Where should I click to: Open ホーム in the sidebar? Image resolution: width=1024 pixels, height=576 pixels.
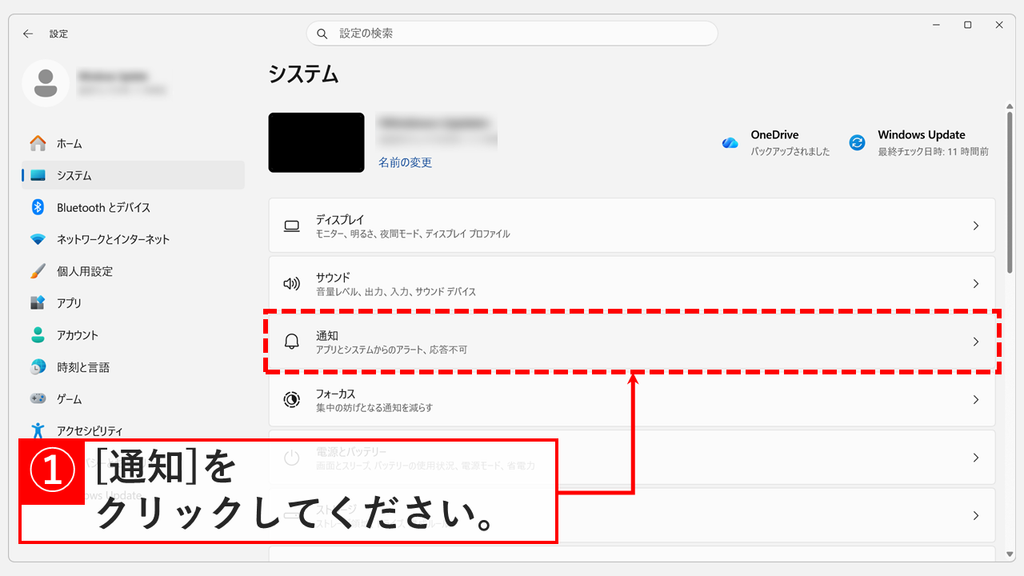tap(133, 143)
